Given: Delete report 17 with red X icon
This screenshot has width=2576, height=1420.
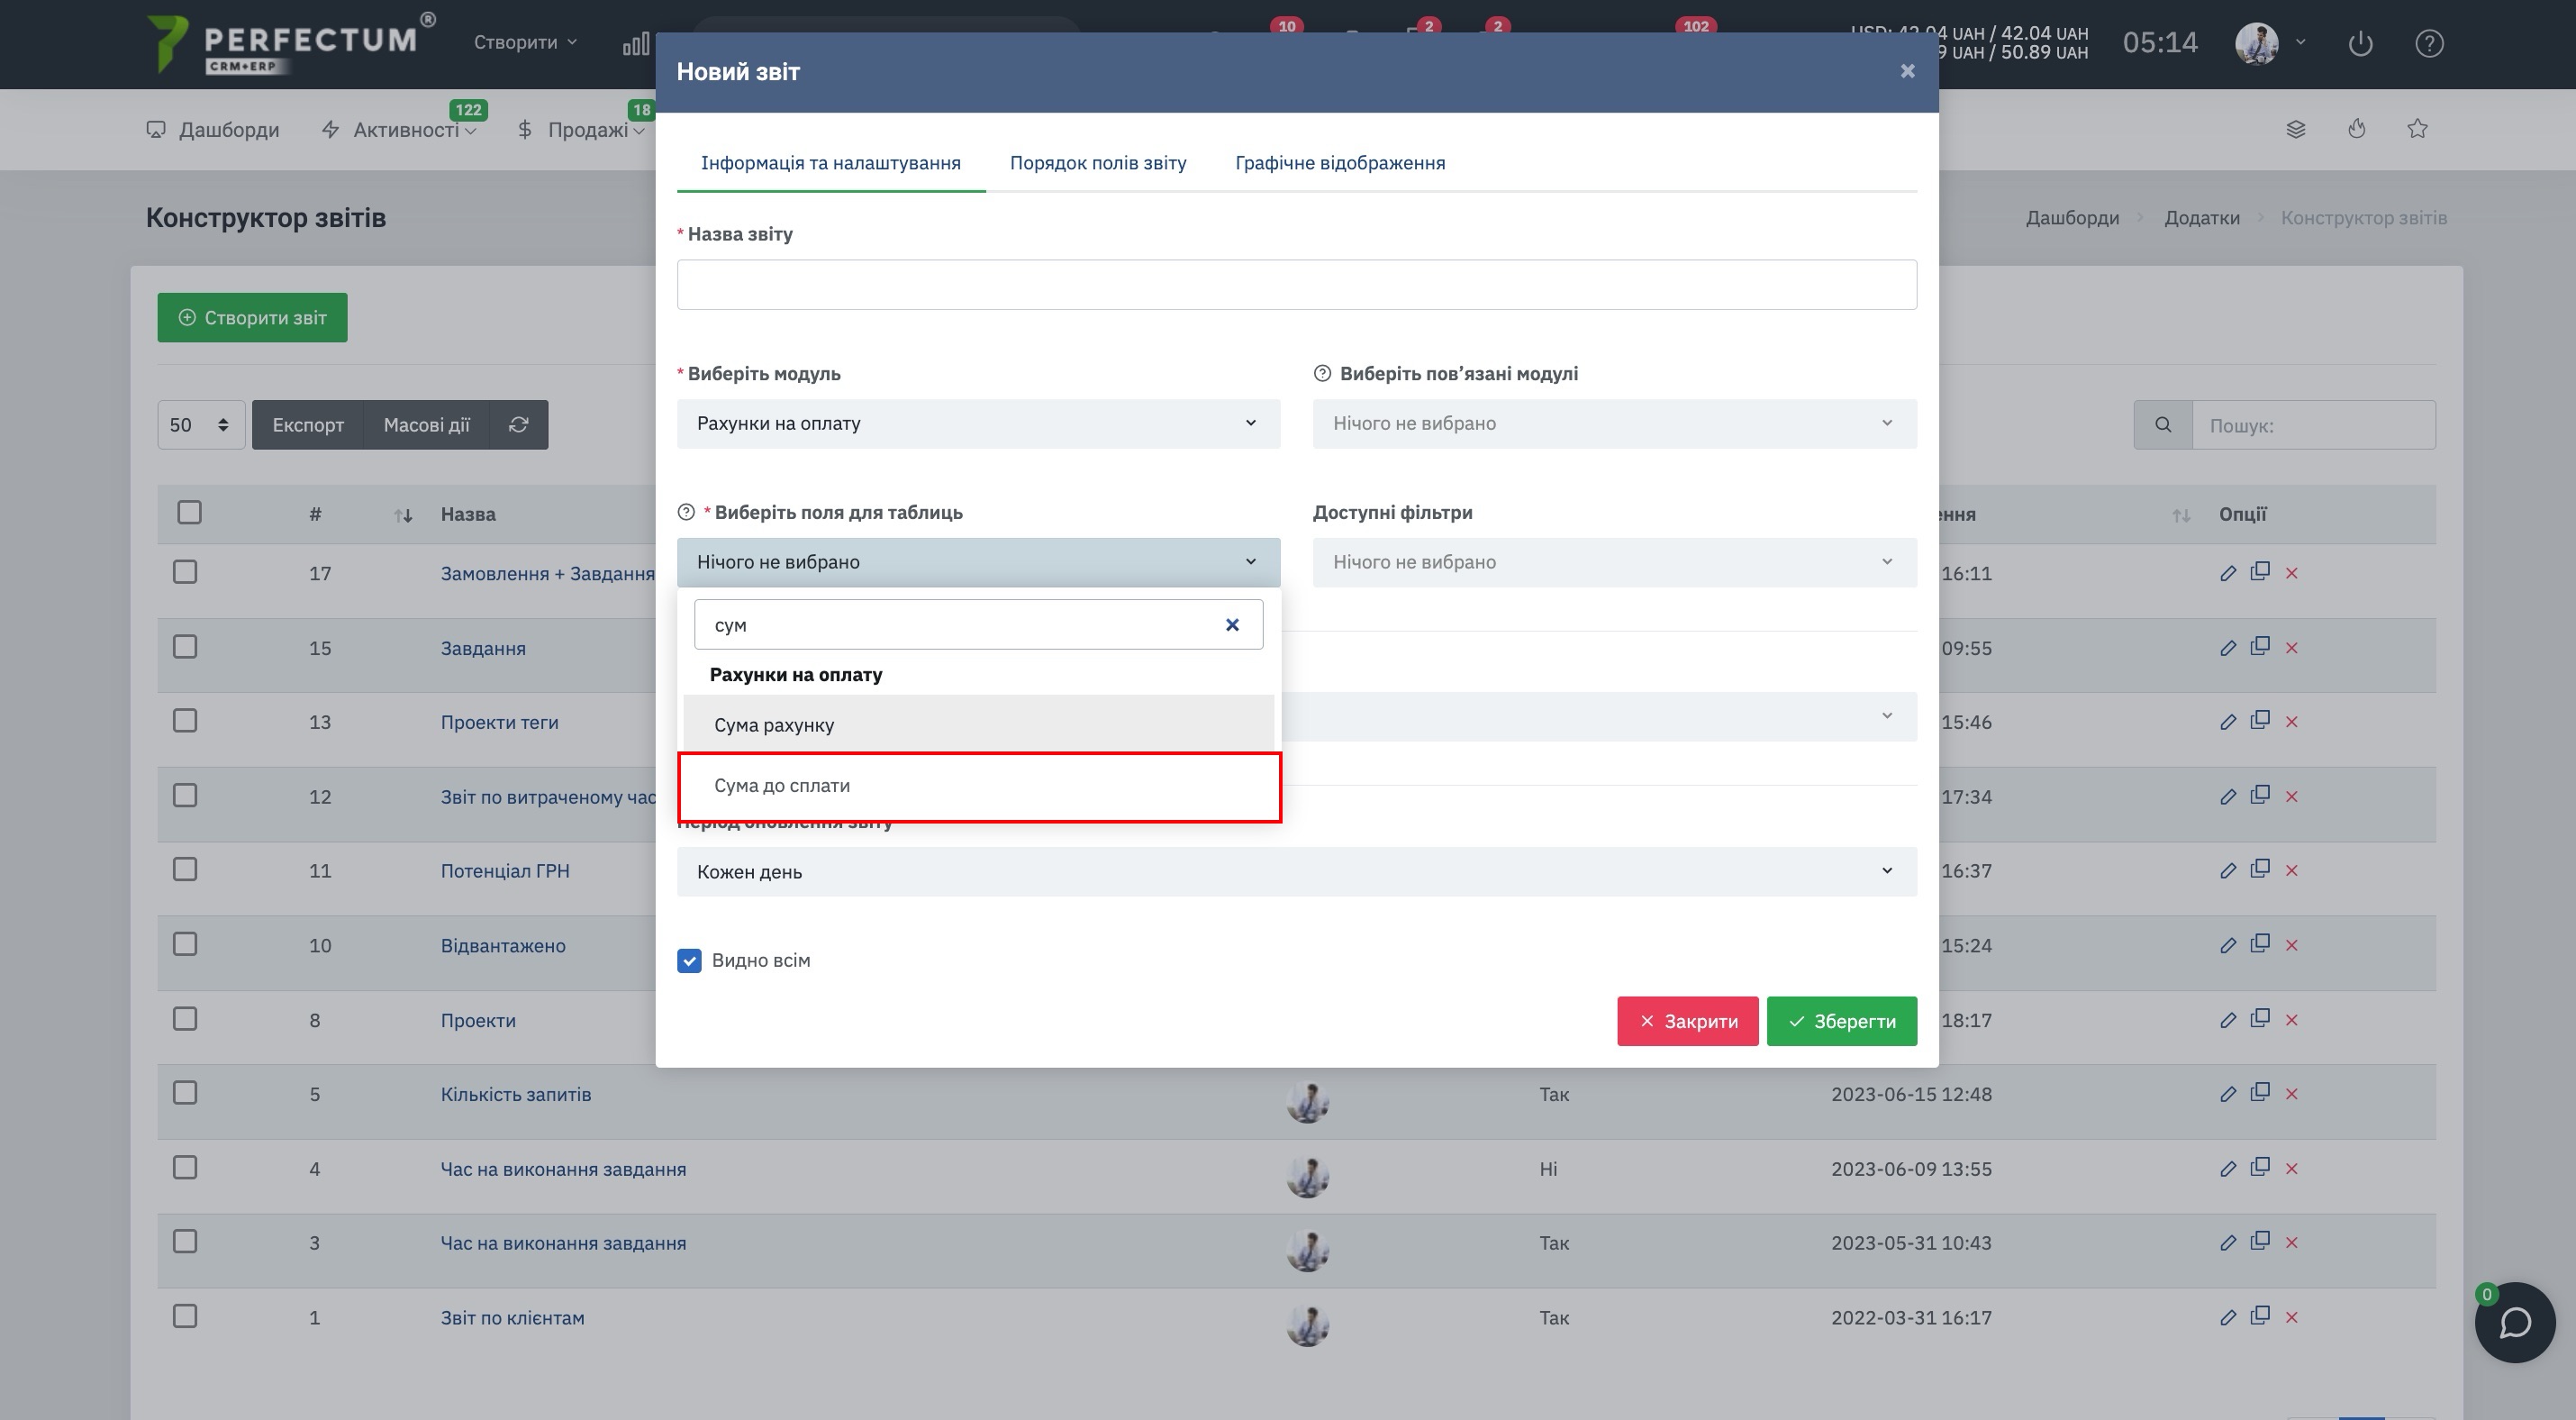Looking at the screenshot, I should click(2292, 574).
